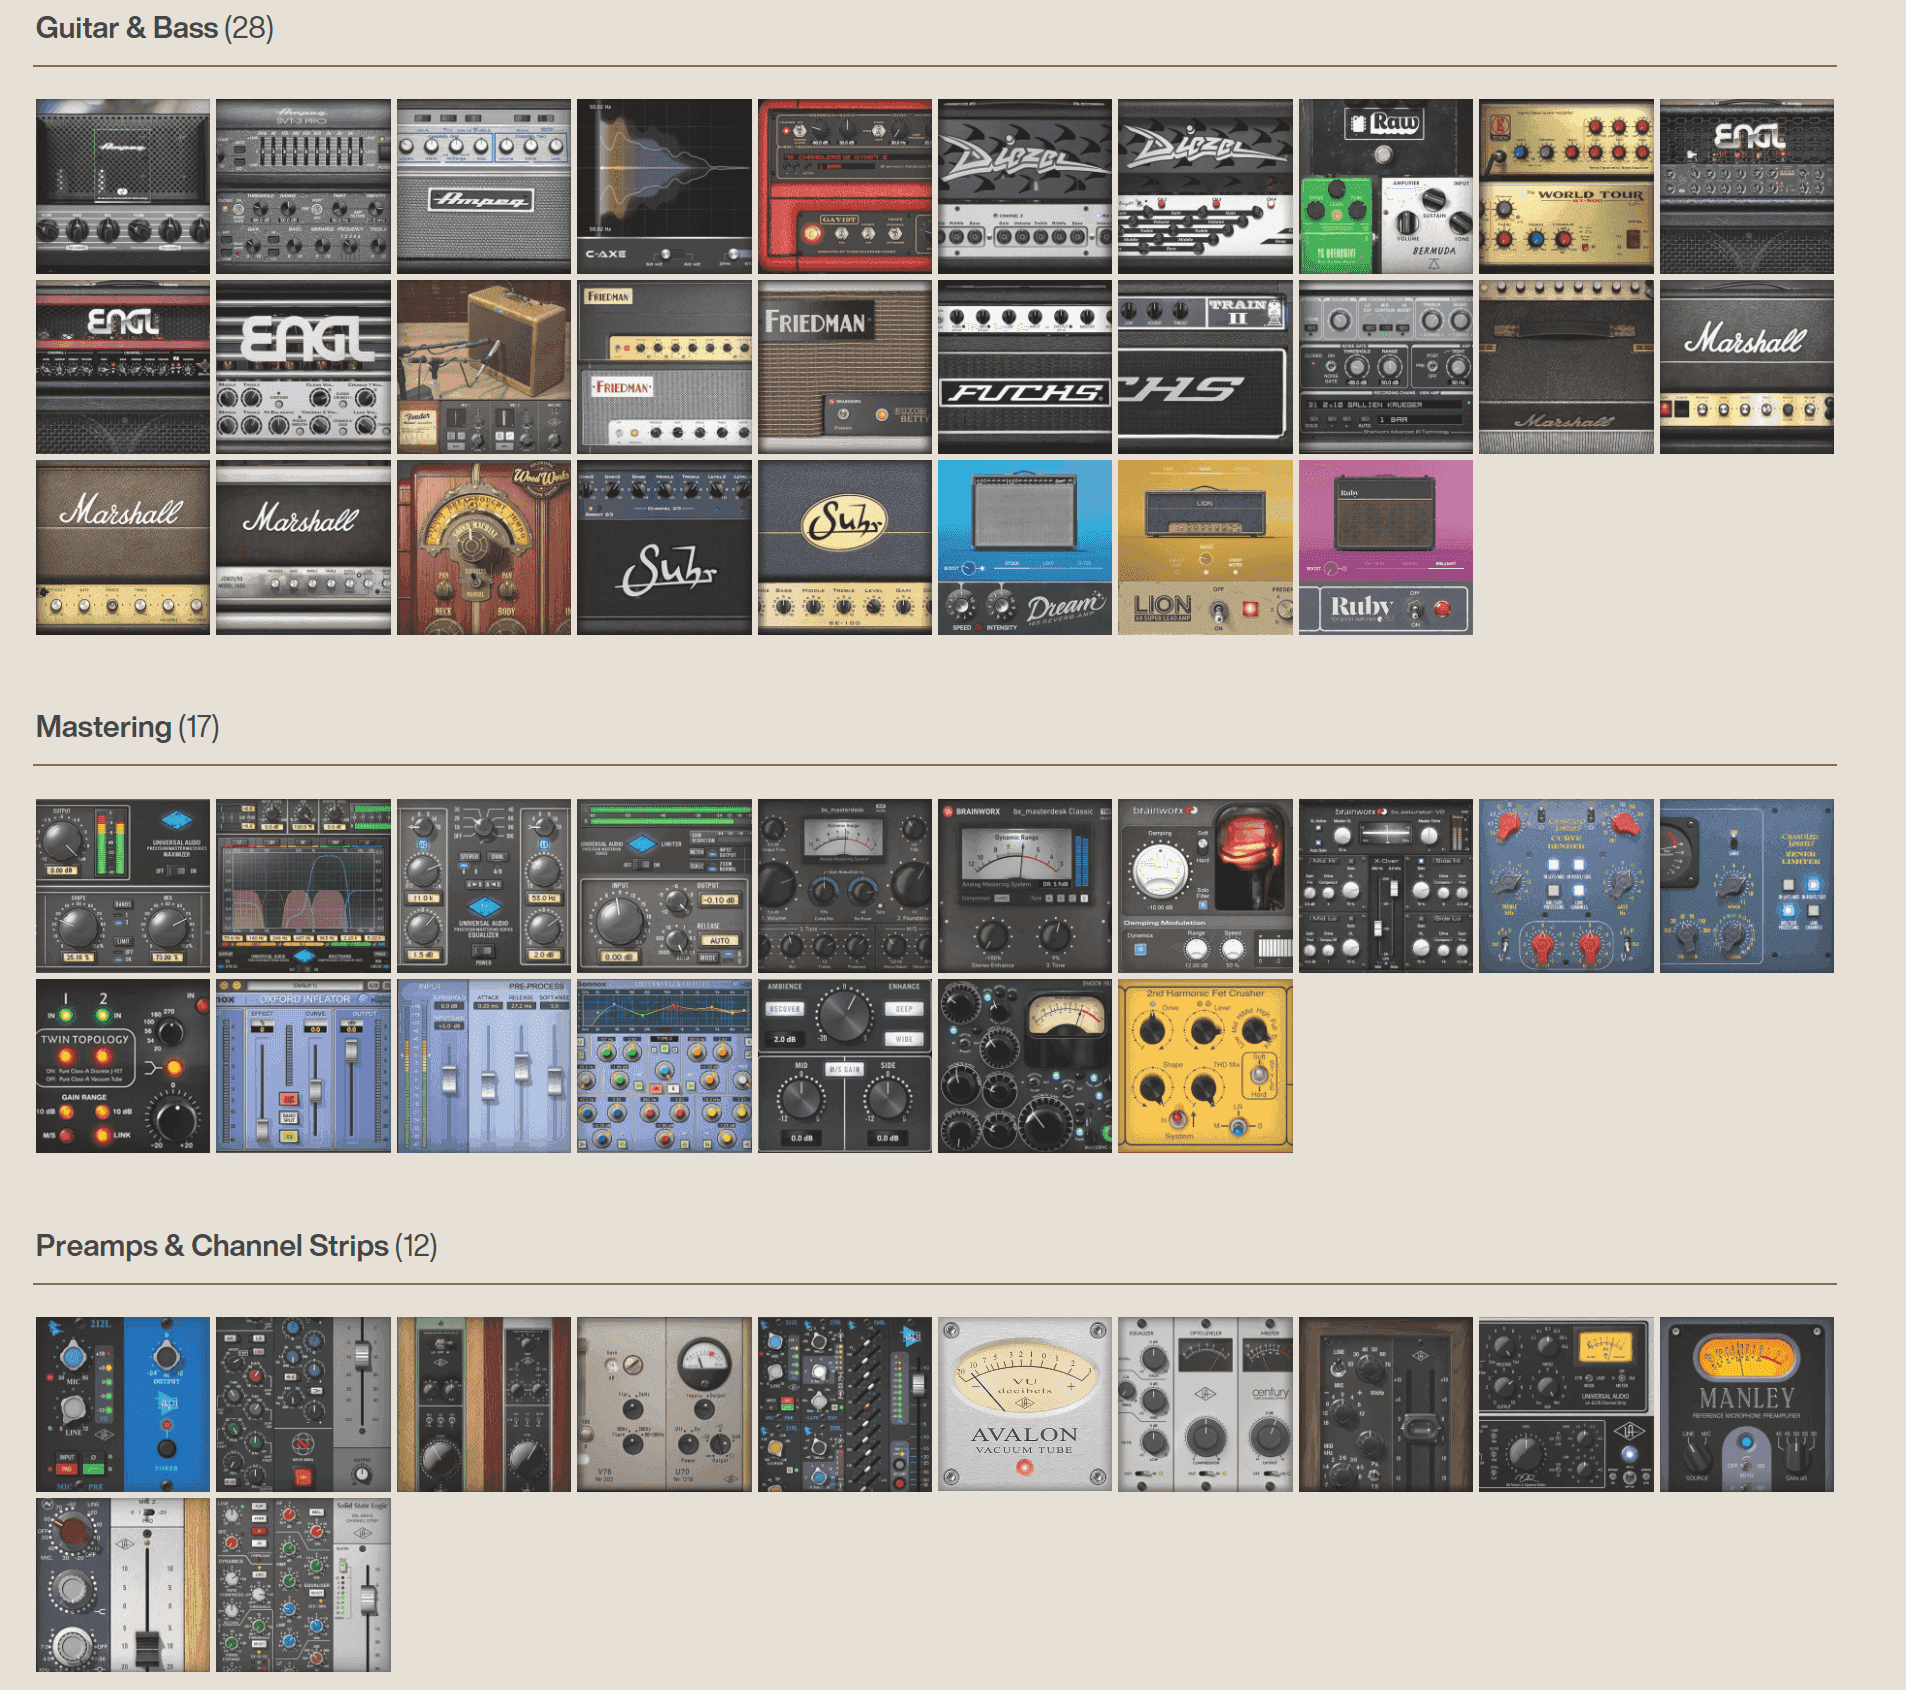Select the Diezel amp with round knobs
The height and width of the screenshot is (1690, 1906).
coord(1025,186)
